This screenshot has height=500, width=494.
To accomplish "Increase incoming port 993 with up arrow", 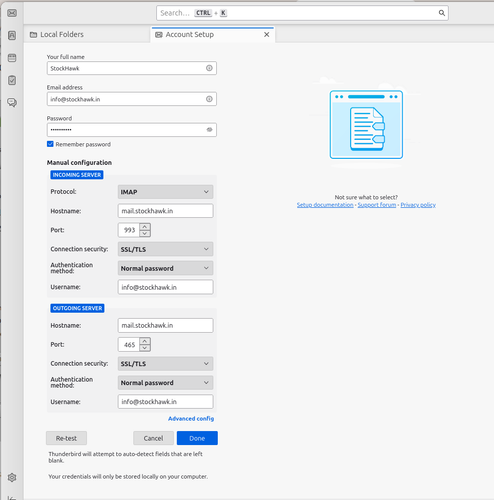I will click(x=145, y=227).
